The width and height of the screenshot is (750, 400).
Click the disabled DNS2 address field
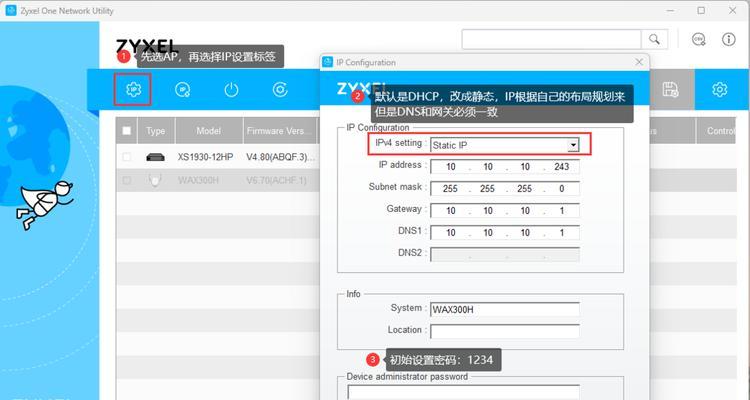pyautogui.click(x=505, y=255)
